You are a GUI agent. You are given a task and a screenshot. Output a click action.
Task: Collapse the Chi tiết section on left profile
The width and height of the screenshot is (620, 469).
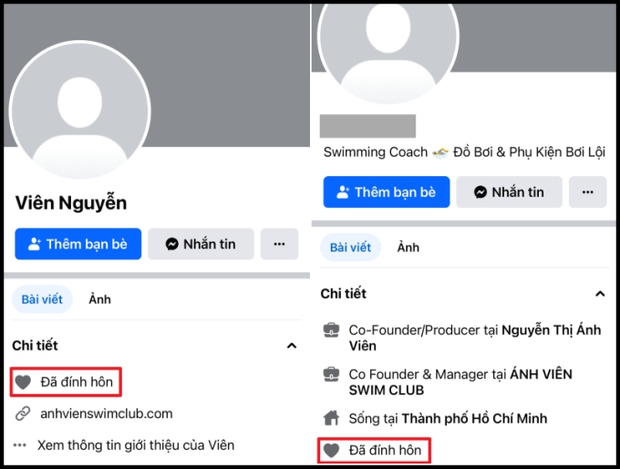coord(292,346)
